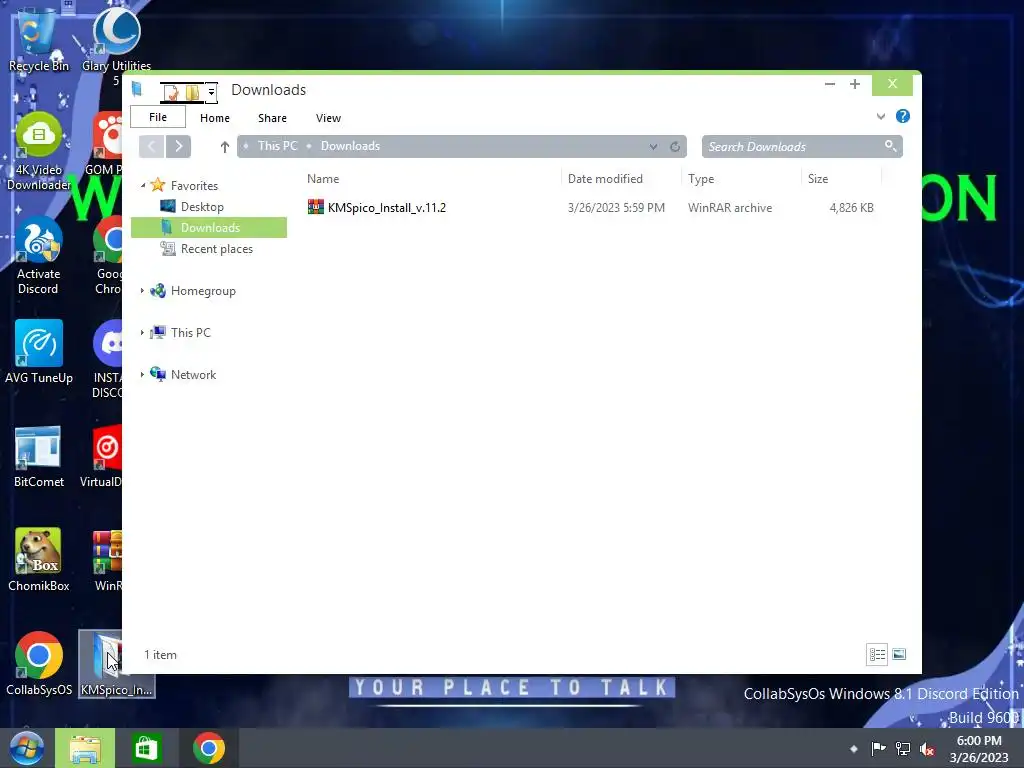Go forward in Explorer
Image resolution: width=1024 pixels, height=768 pixels.
[x=178, y=146]
